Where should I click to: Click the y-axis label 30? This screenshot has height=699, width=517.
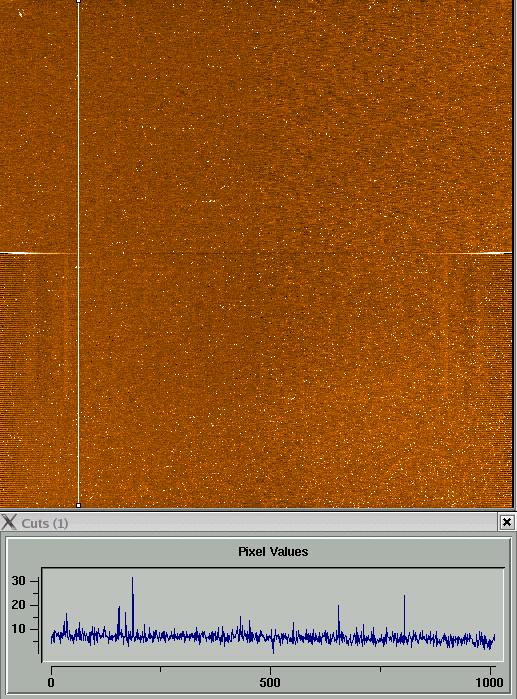pyautogui.click(x=18, y=581)
